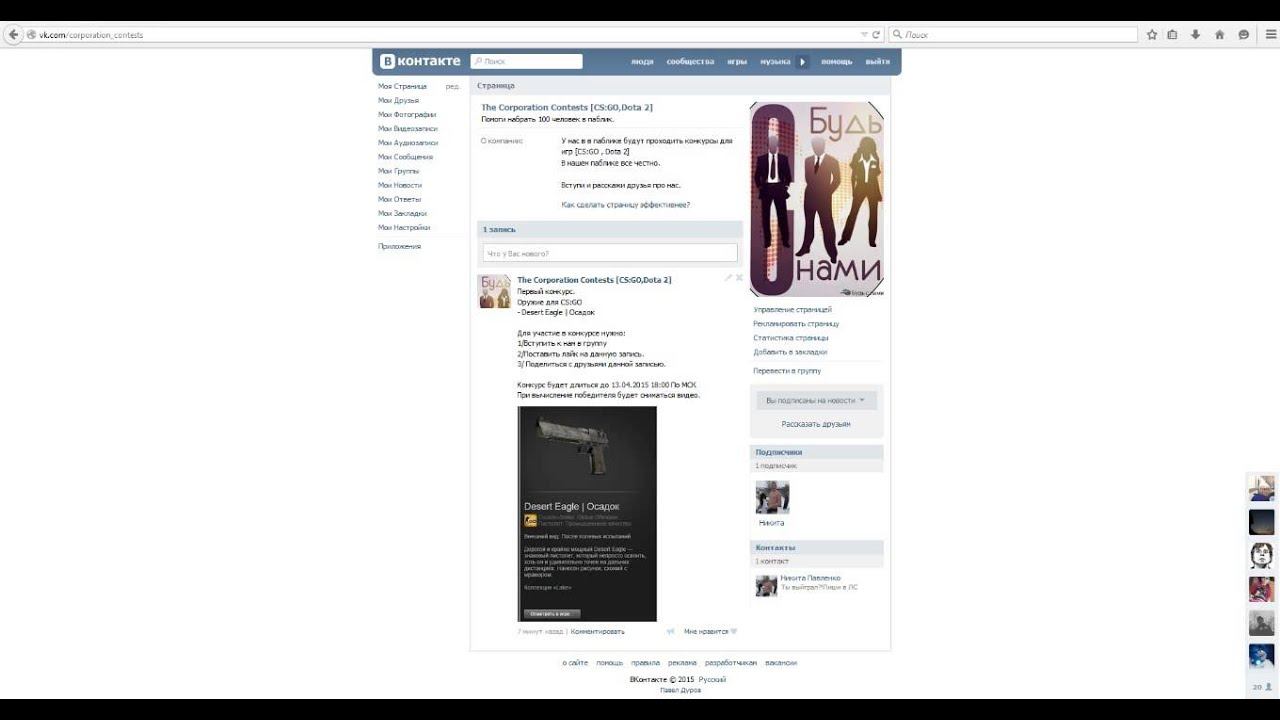Open subscriber Никита's photo

point(772,497)
